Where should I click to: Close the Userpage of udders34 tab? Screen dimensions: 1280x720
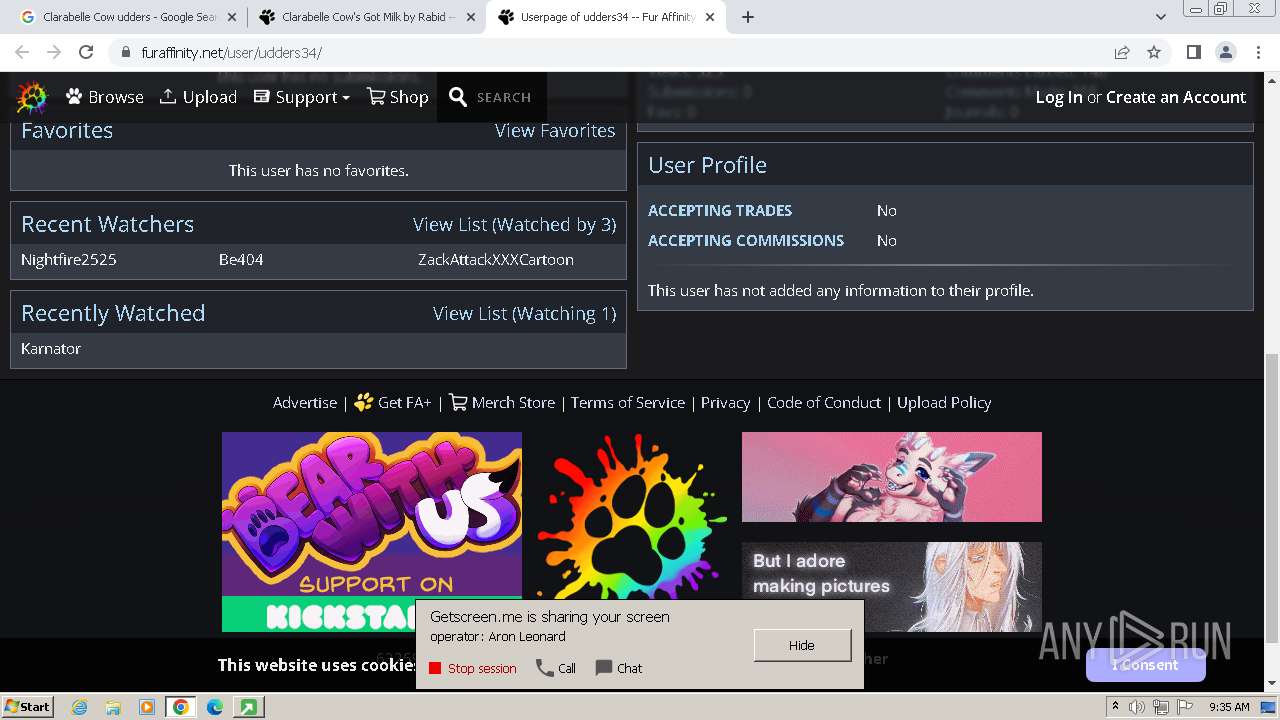coord(709,17)
